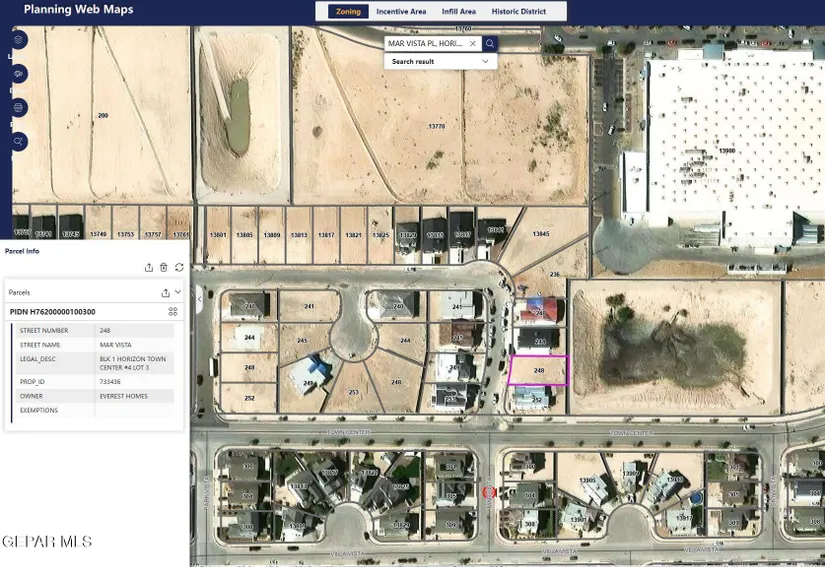The height and width of the screenshot is (567, 825).
Task: Open the PIDN record actions grid icon
Action: point(173,312)
